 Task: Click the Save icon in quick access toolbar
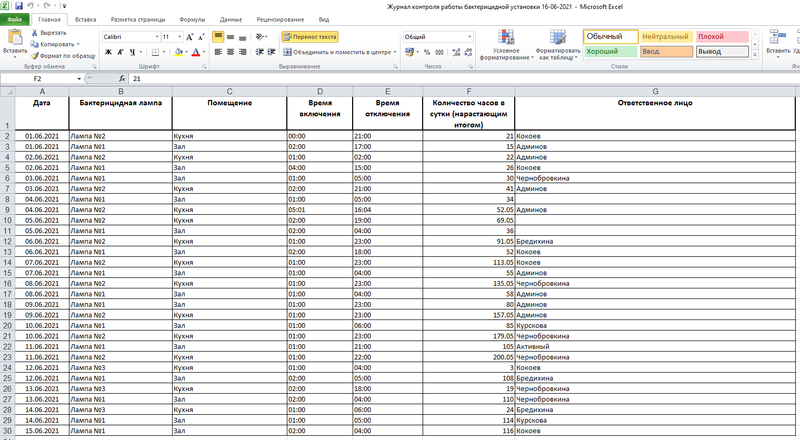pyautogui.click(x=19, y=6)
